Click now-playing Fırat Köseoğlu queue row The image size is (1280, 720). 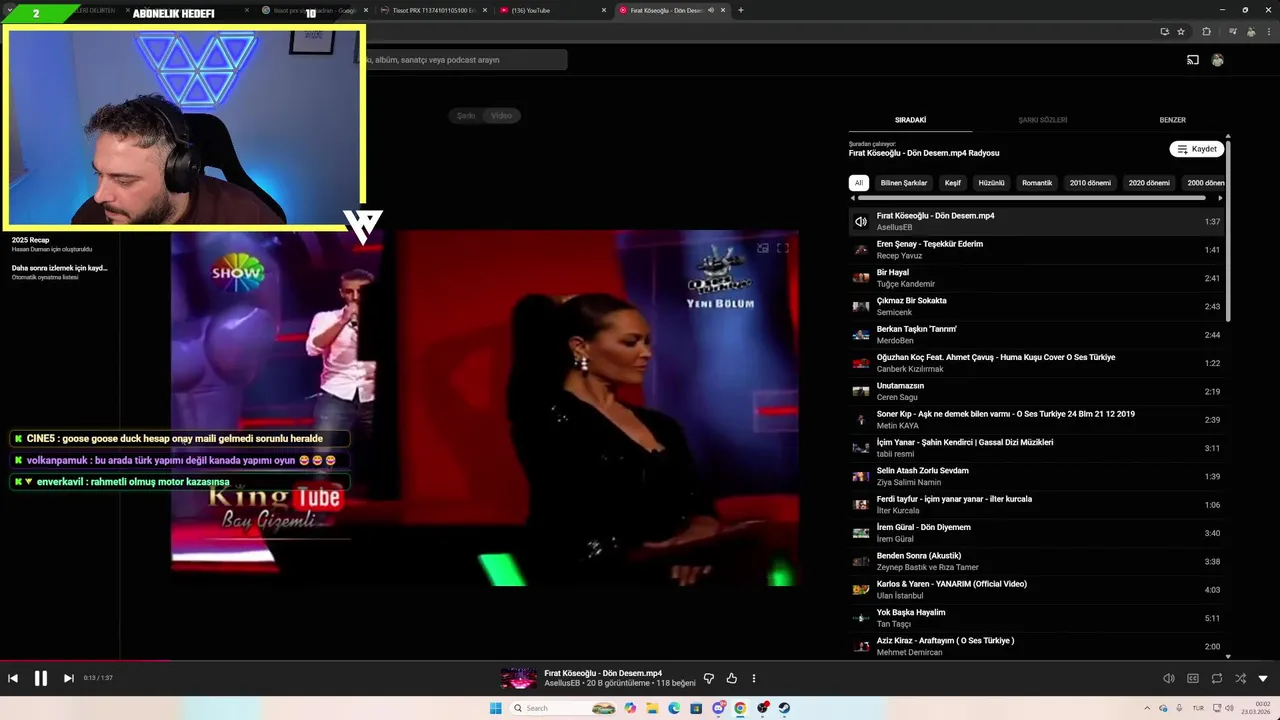click(x=1036, y=221)
